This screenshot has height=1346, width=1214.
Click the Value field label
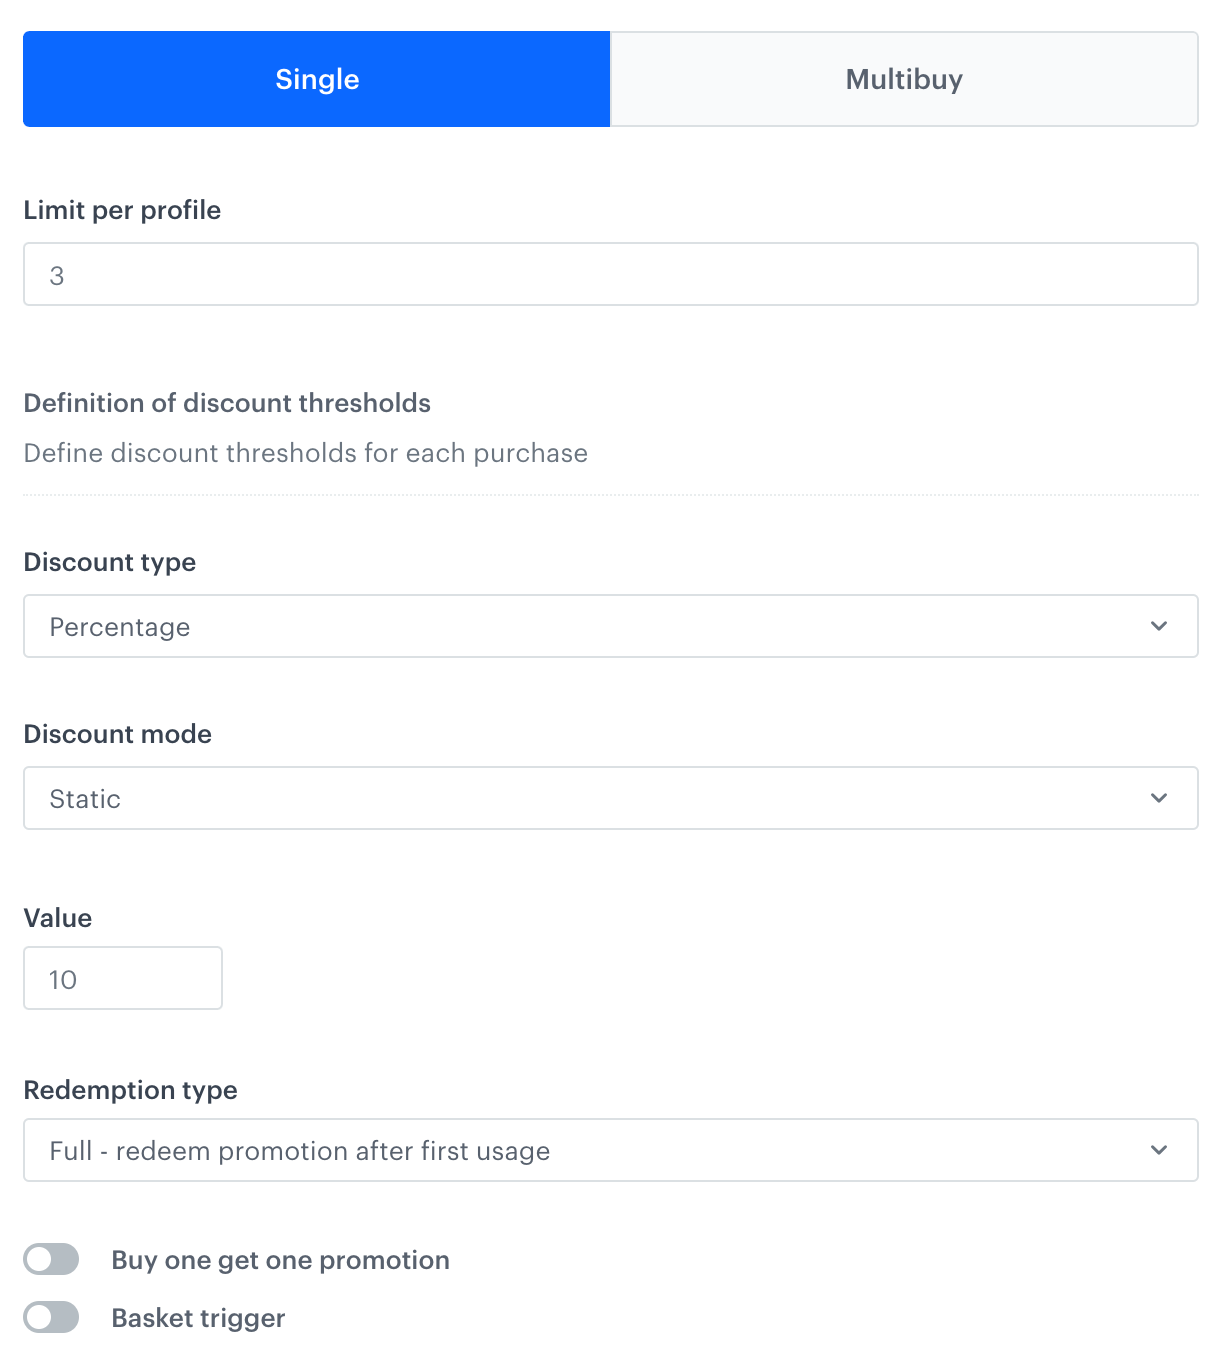pyautogui.click(x=58, y=918)
